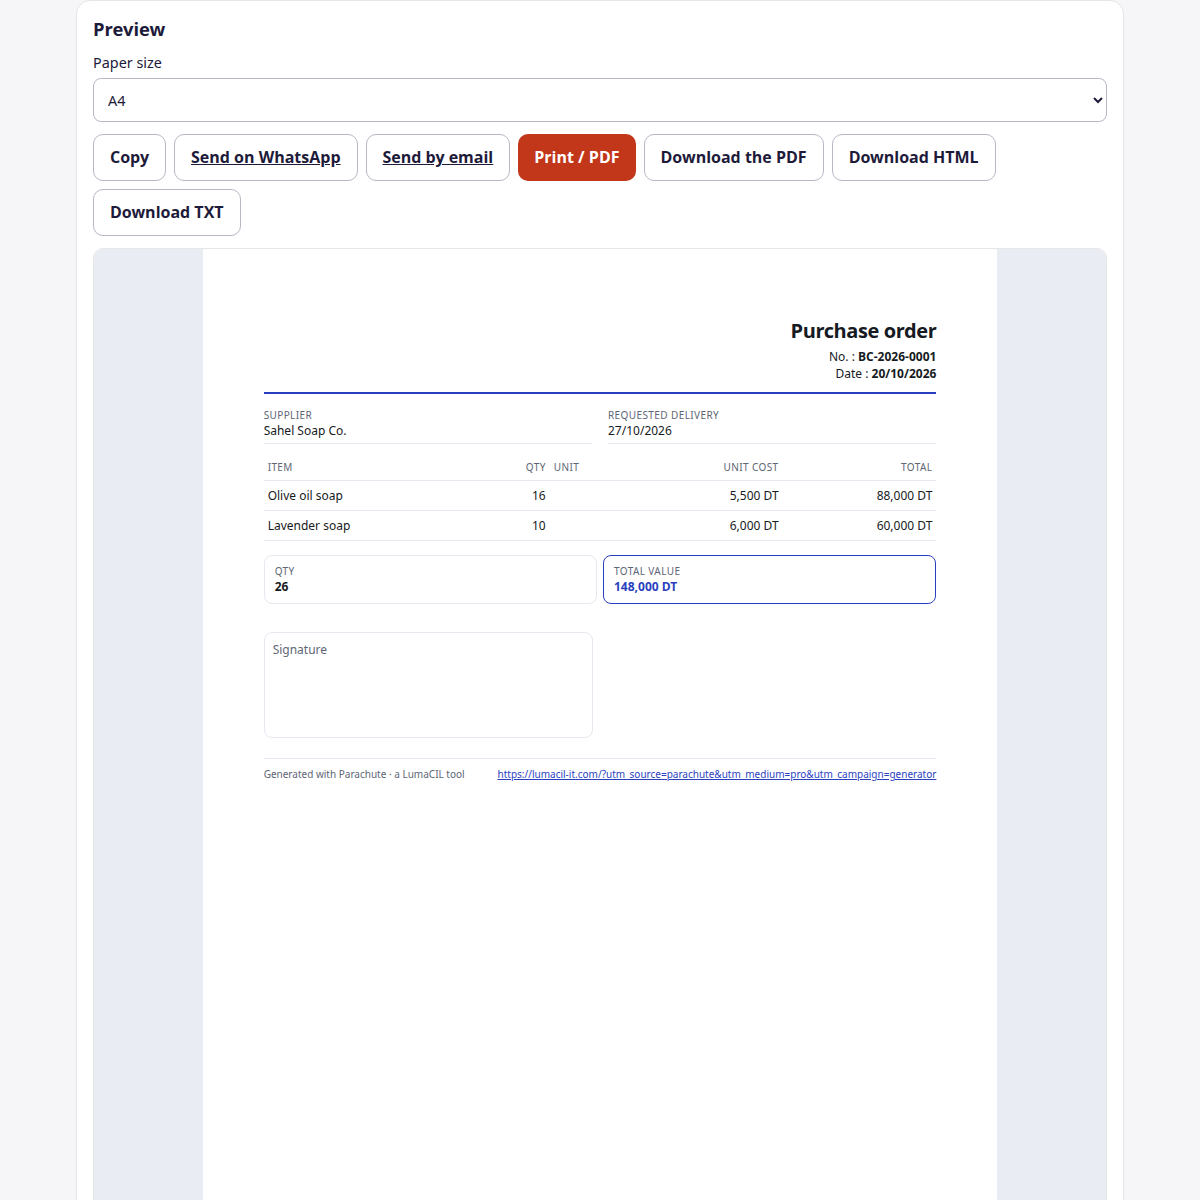Click the QTY 26 summary box
Screen dimensions: 1200x1200
pos(430,580)
